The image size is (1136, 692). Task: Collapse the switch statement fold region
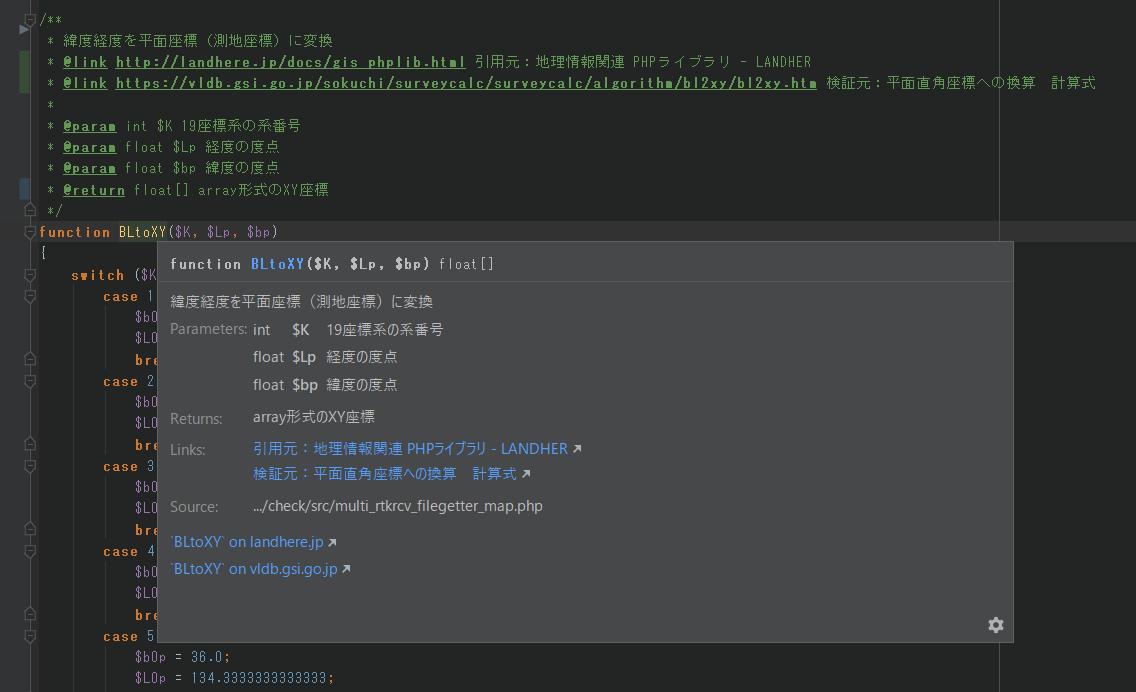click(x=30, y=274)
